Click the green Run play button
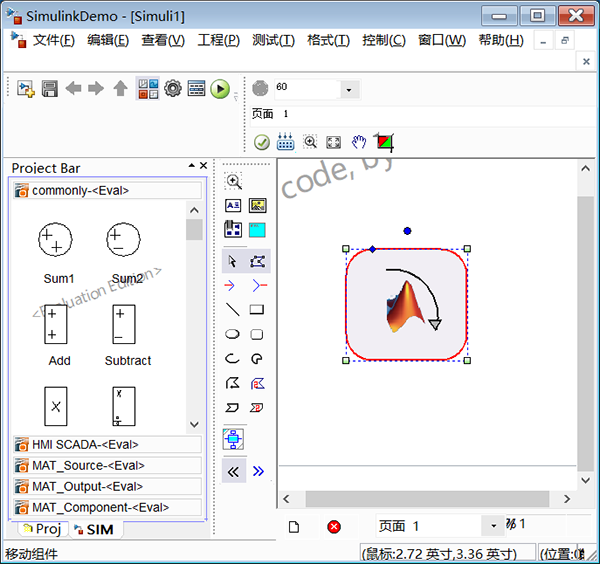Image resolution: width=600 pixels, height=564 pixels. (220, 89)
